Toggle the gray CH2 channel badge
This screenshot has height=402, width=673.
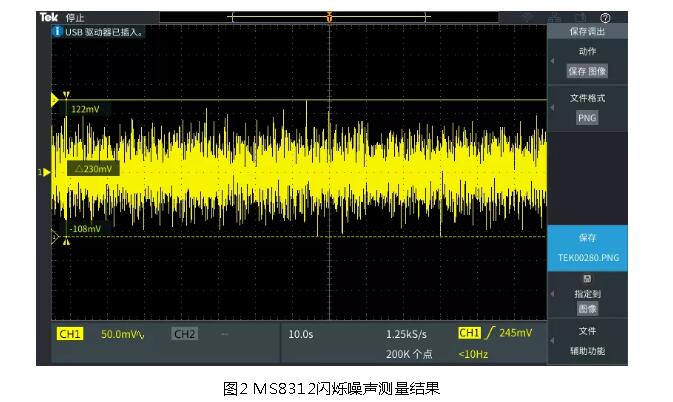185,333
